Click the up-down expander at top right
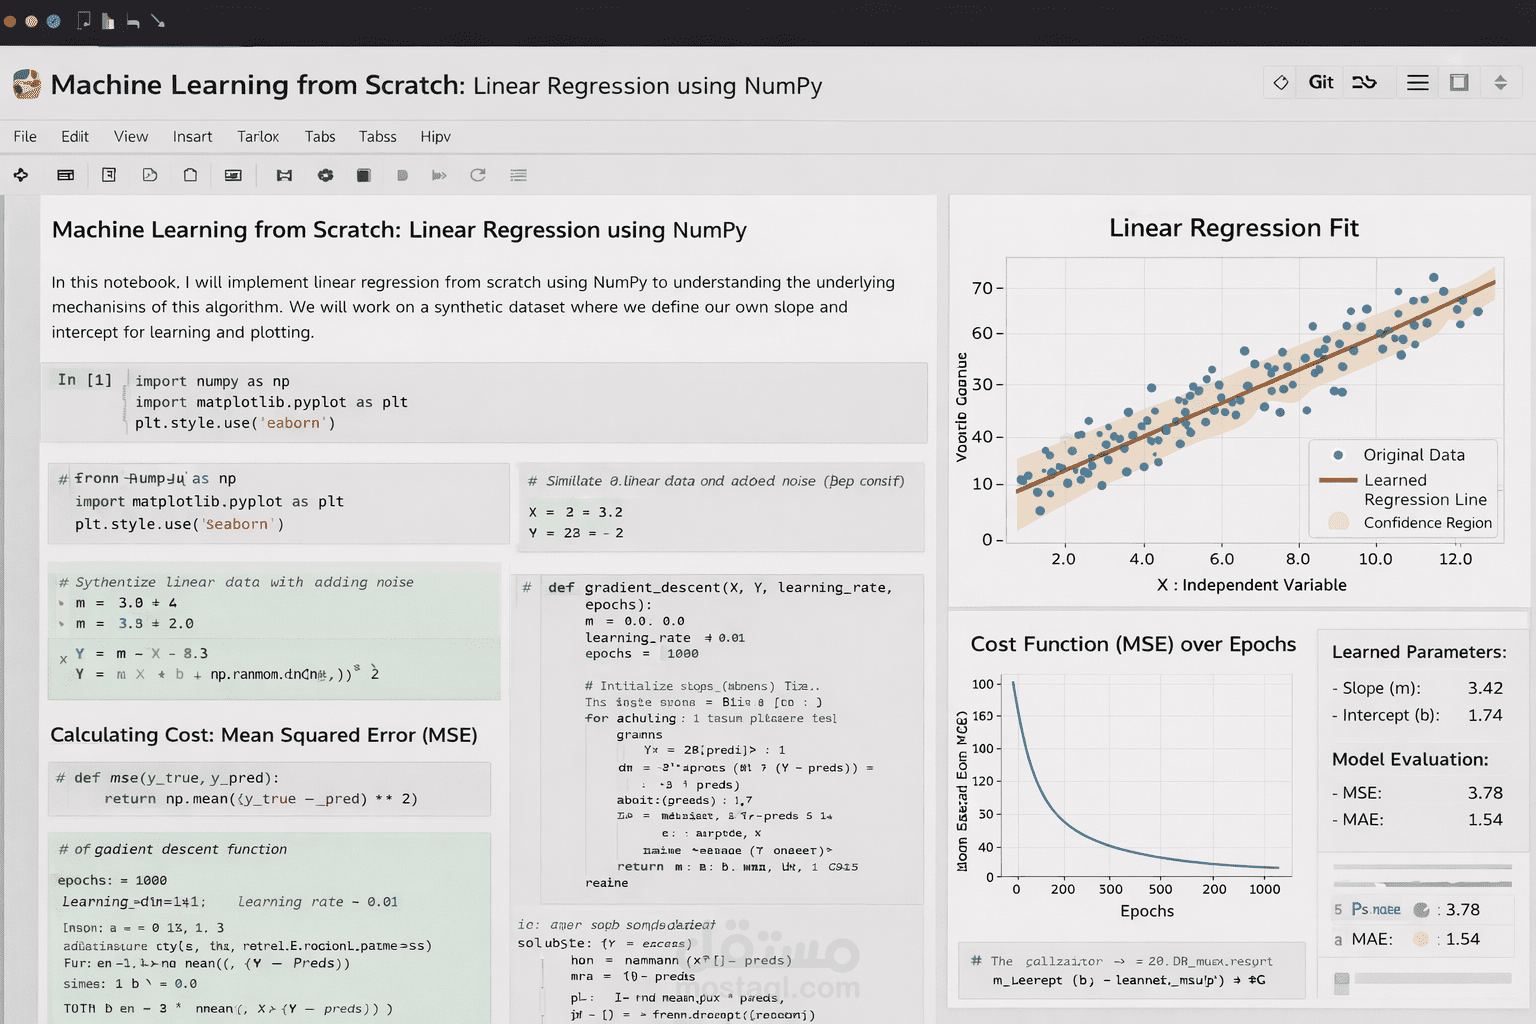 tap(1501, 83)
